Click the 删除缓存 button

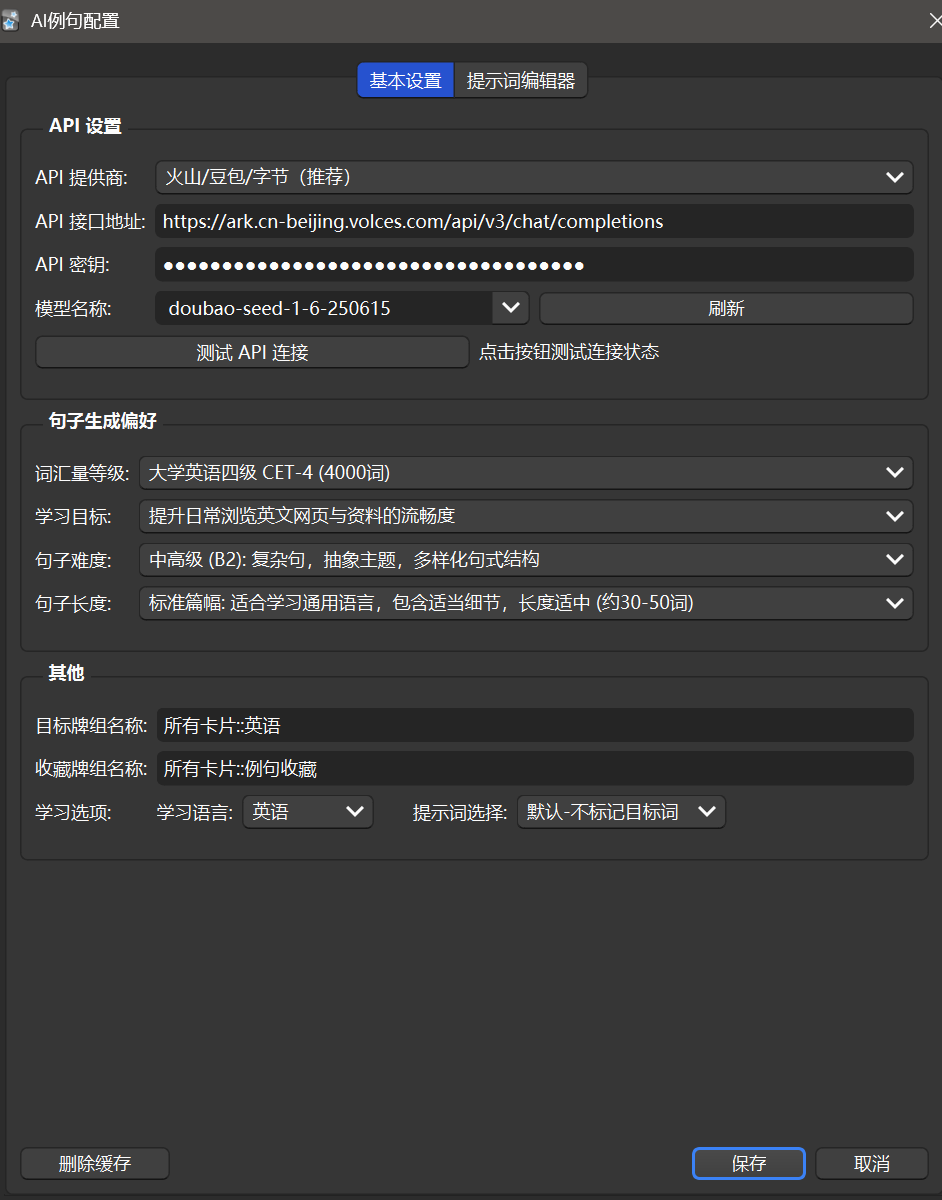pyautogui.click(x=95, y=1164)
